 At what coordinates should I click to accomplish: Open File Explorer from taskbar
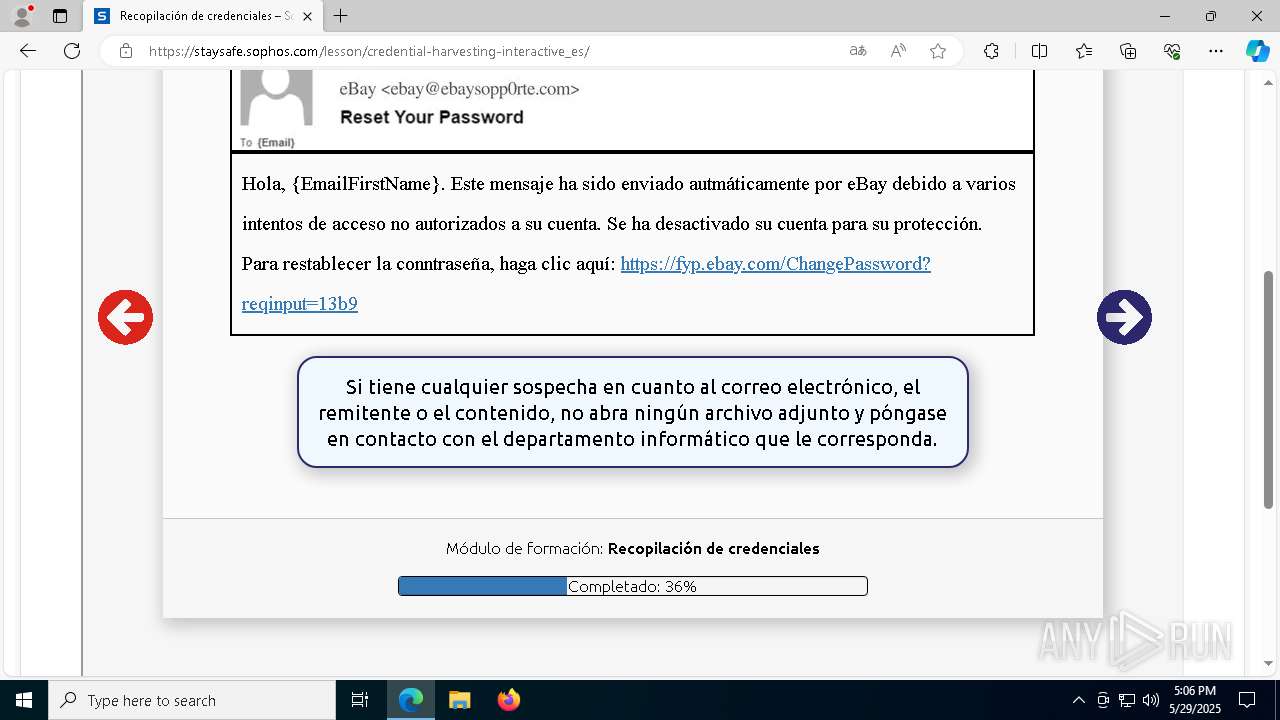(459, 700)
